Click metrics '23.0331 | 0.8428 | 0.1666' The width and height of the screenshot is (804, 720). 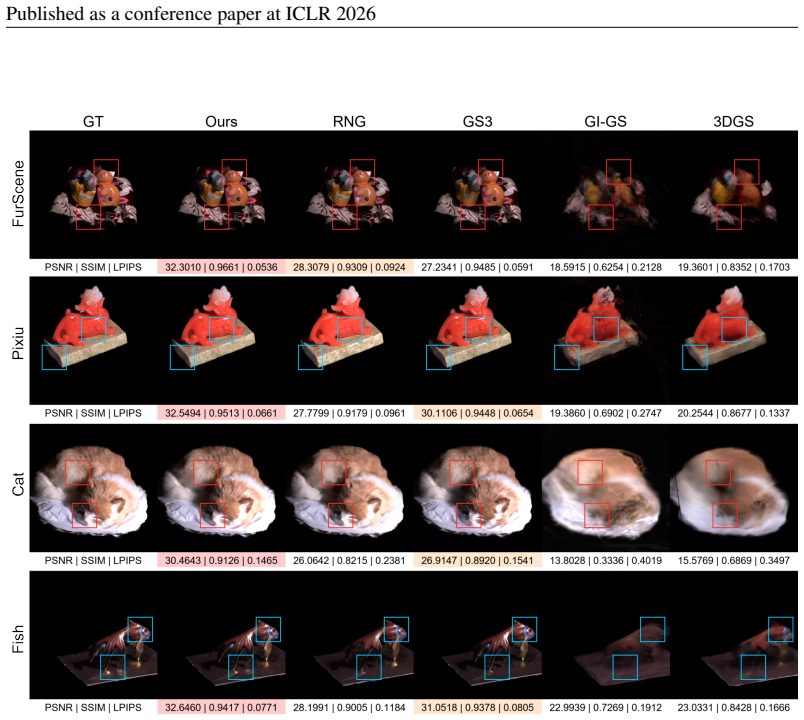tap(734, 708)
